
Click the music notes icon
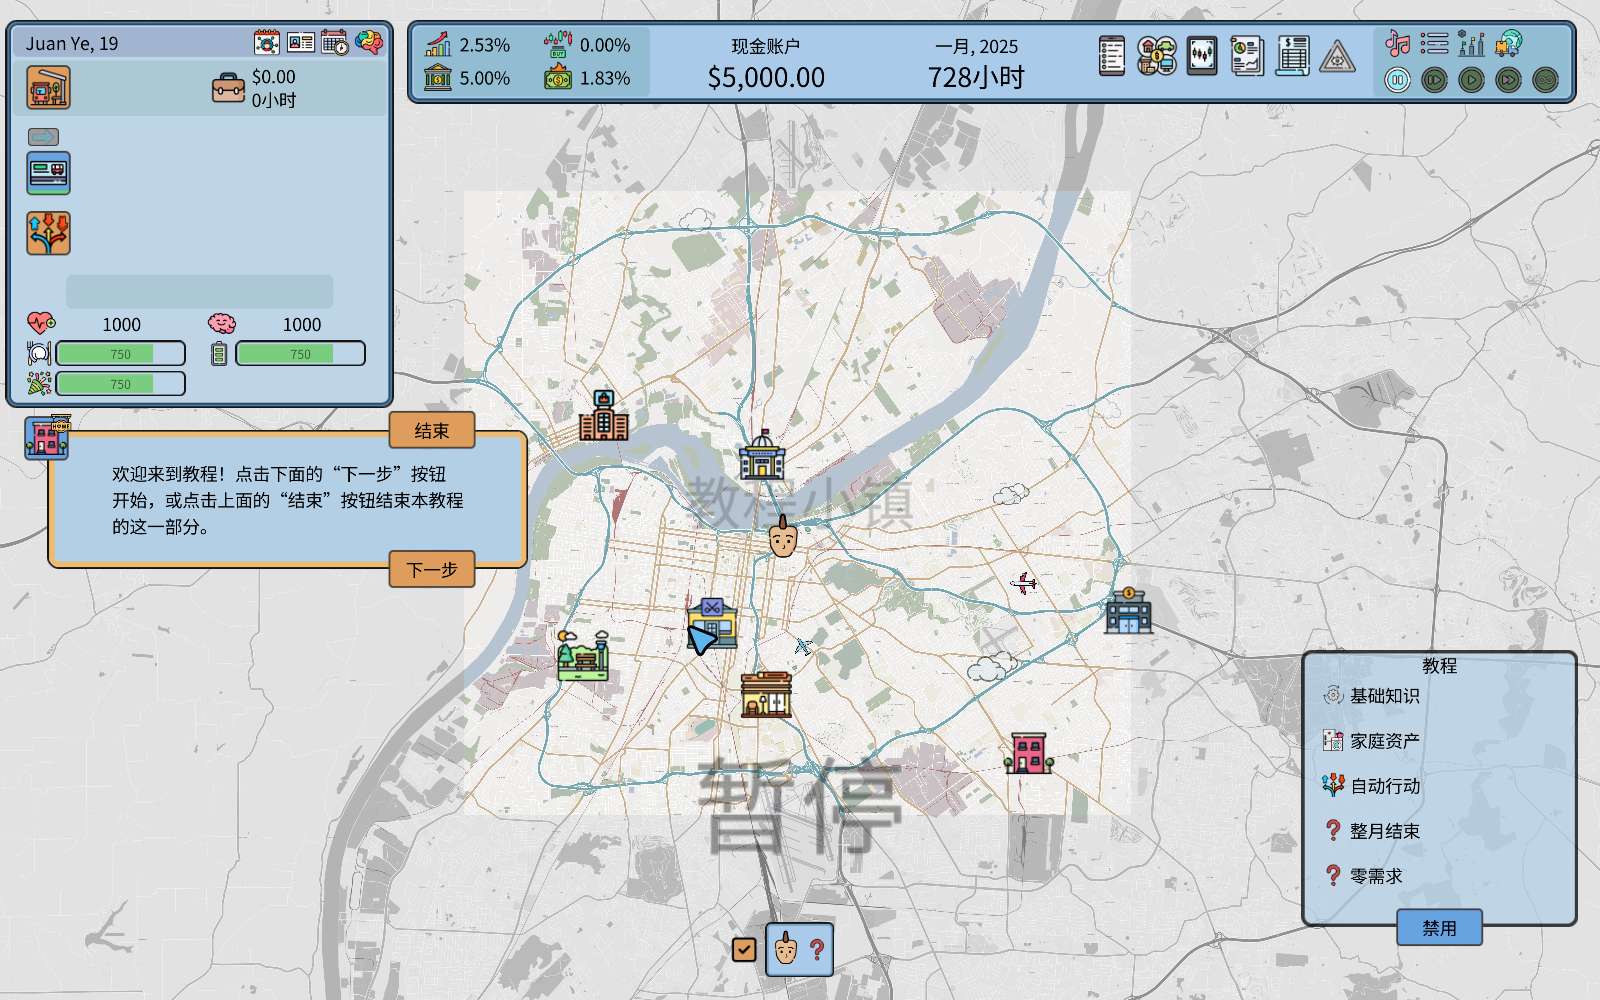pyautogui.click(x=1397, y=43)
